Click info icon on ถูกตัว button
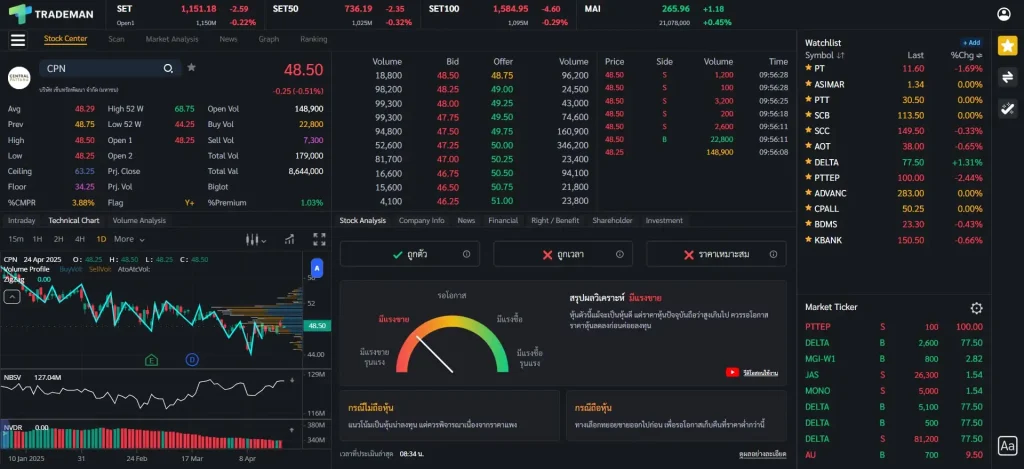This screenshot has height=469, width=1024. [466, 254]
